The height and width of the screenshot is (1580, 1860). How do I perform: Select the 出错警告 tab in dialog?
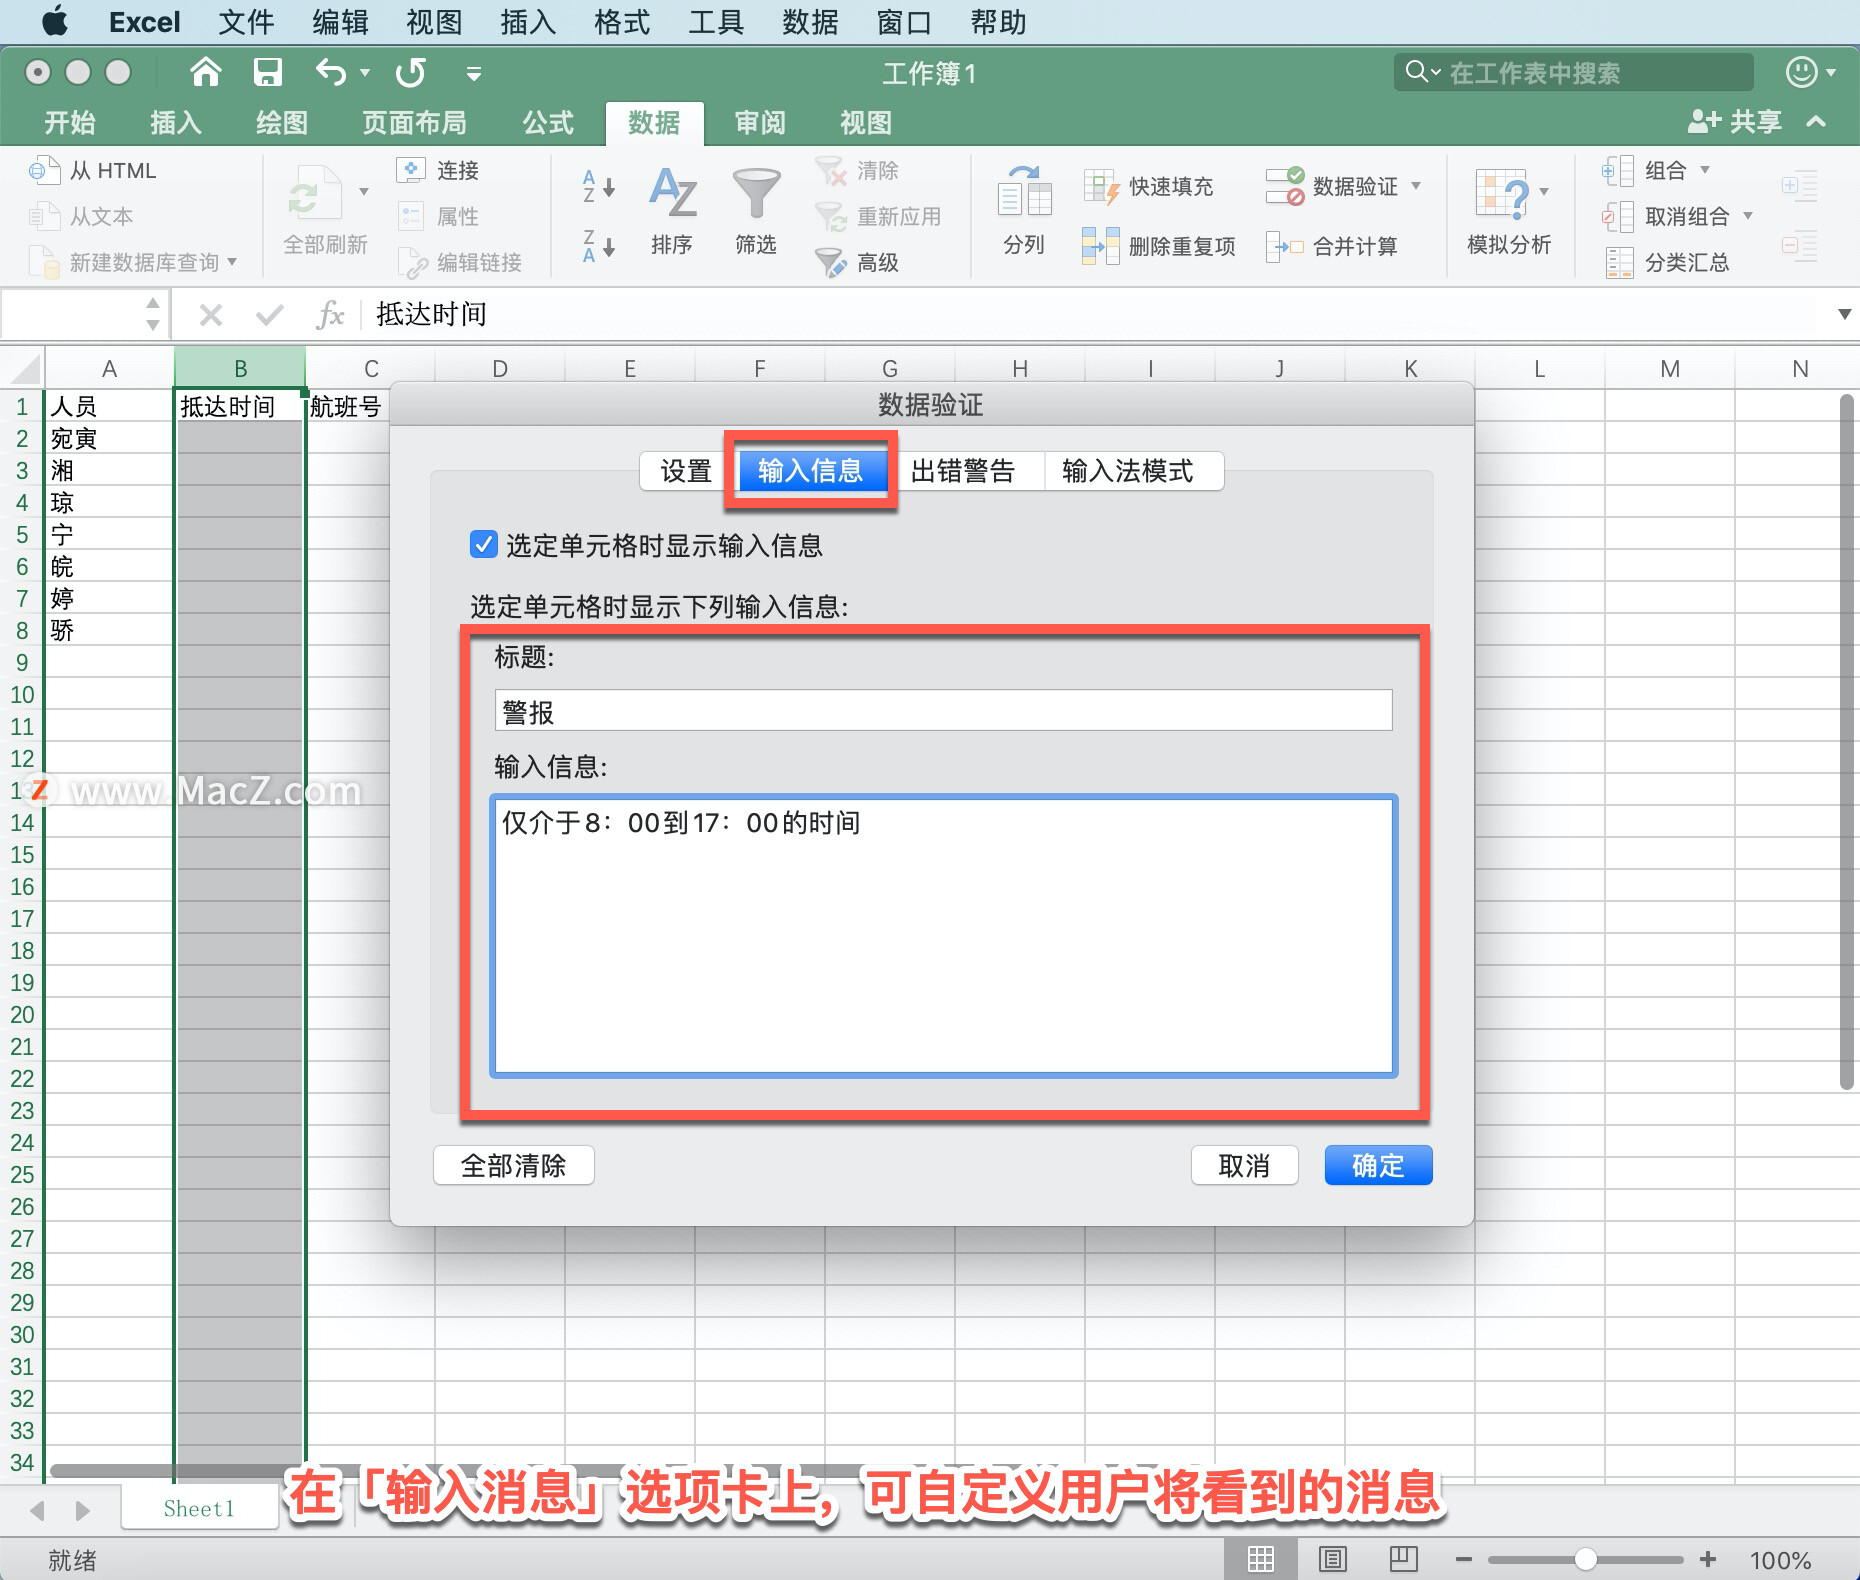pyautogui.click(x=963, y=471)
